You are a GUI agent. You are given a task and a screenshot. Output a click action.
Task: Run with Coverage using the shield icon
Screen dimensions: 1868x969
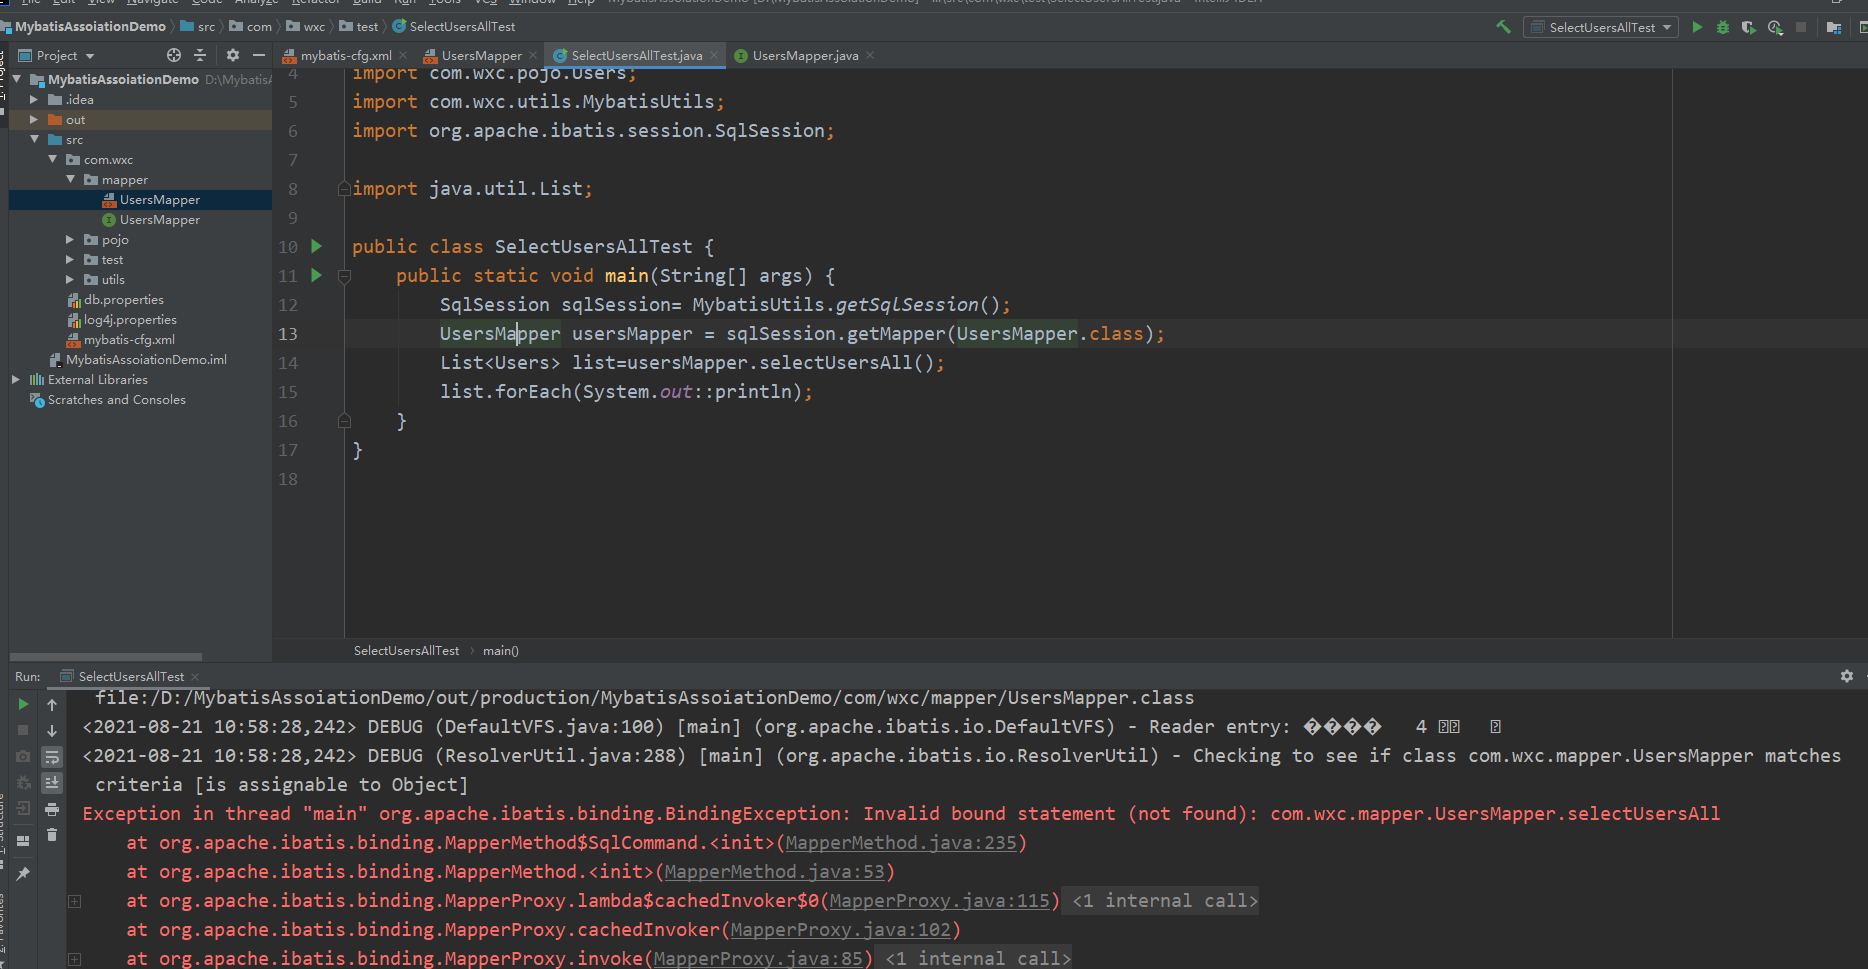(1748, 27)
